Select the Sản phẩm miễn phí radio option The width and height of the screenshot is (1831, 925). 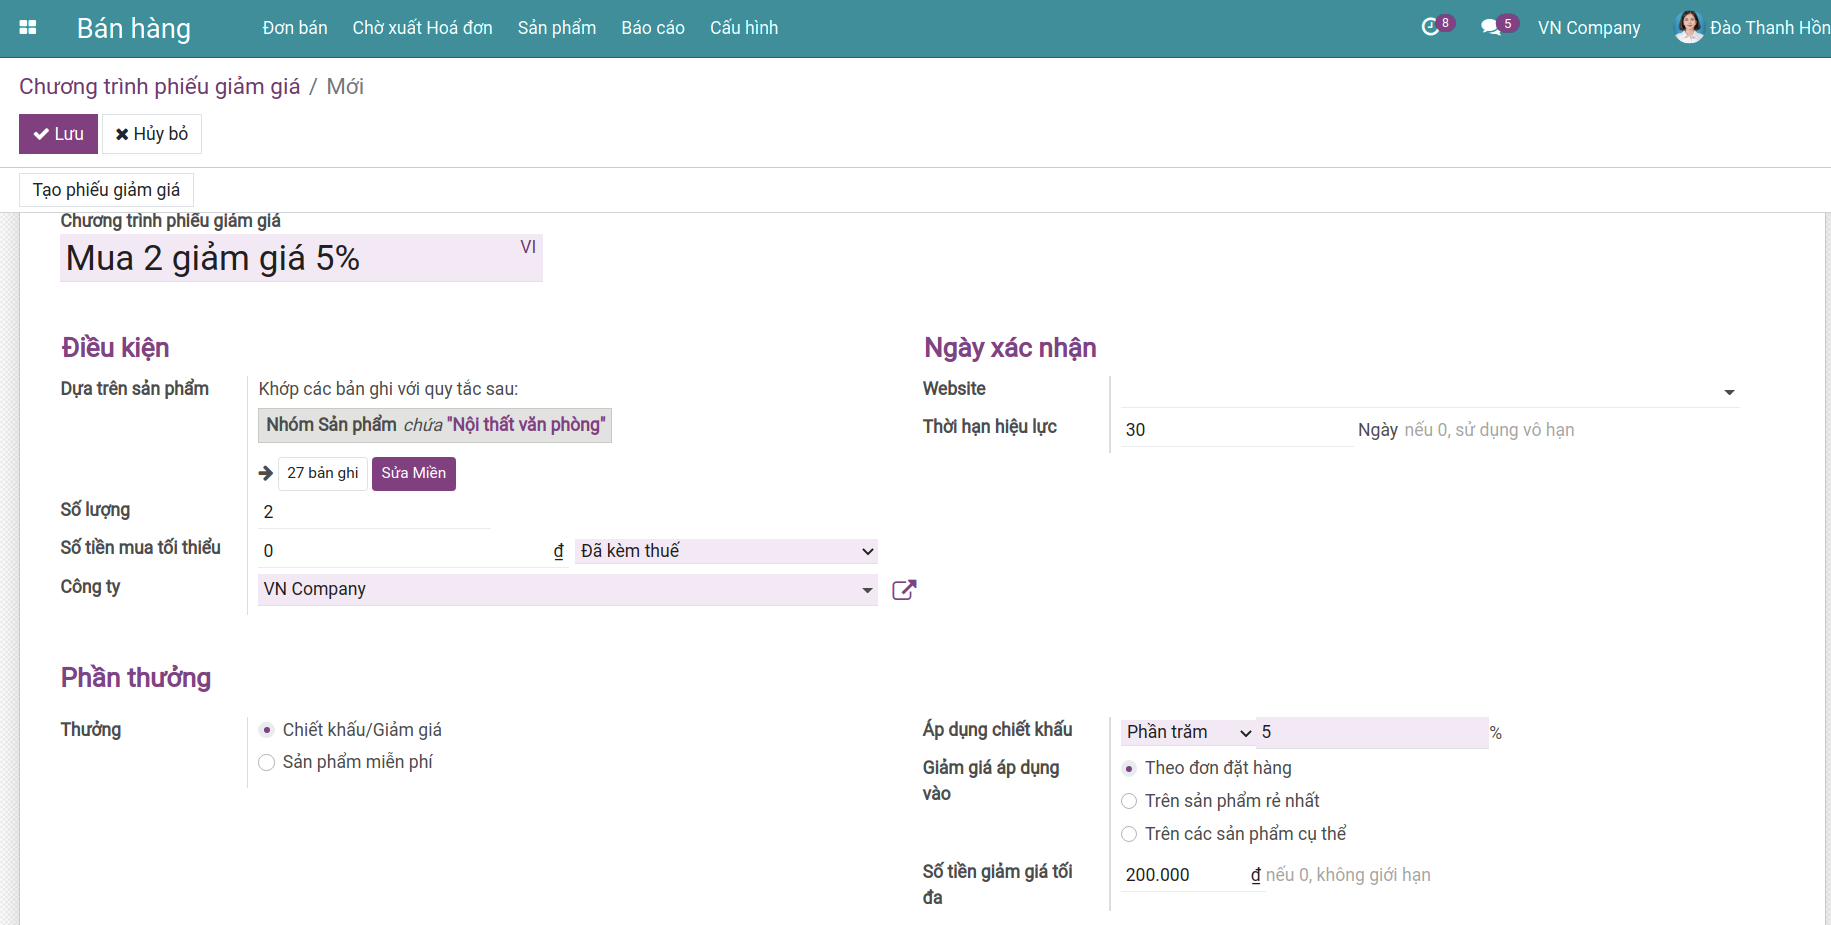[267, 763]
